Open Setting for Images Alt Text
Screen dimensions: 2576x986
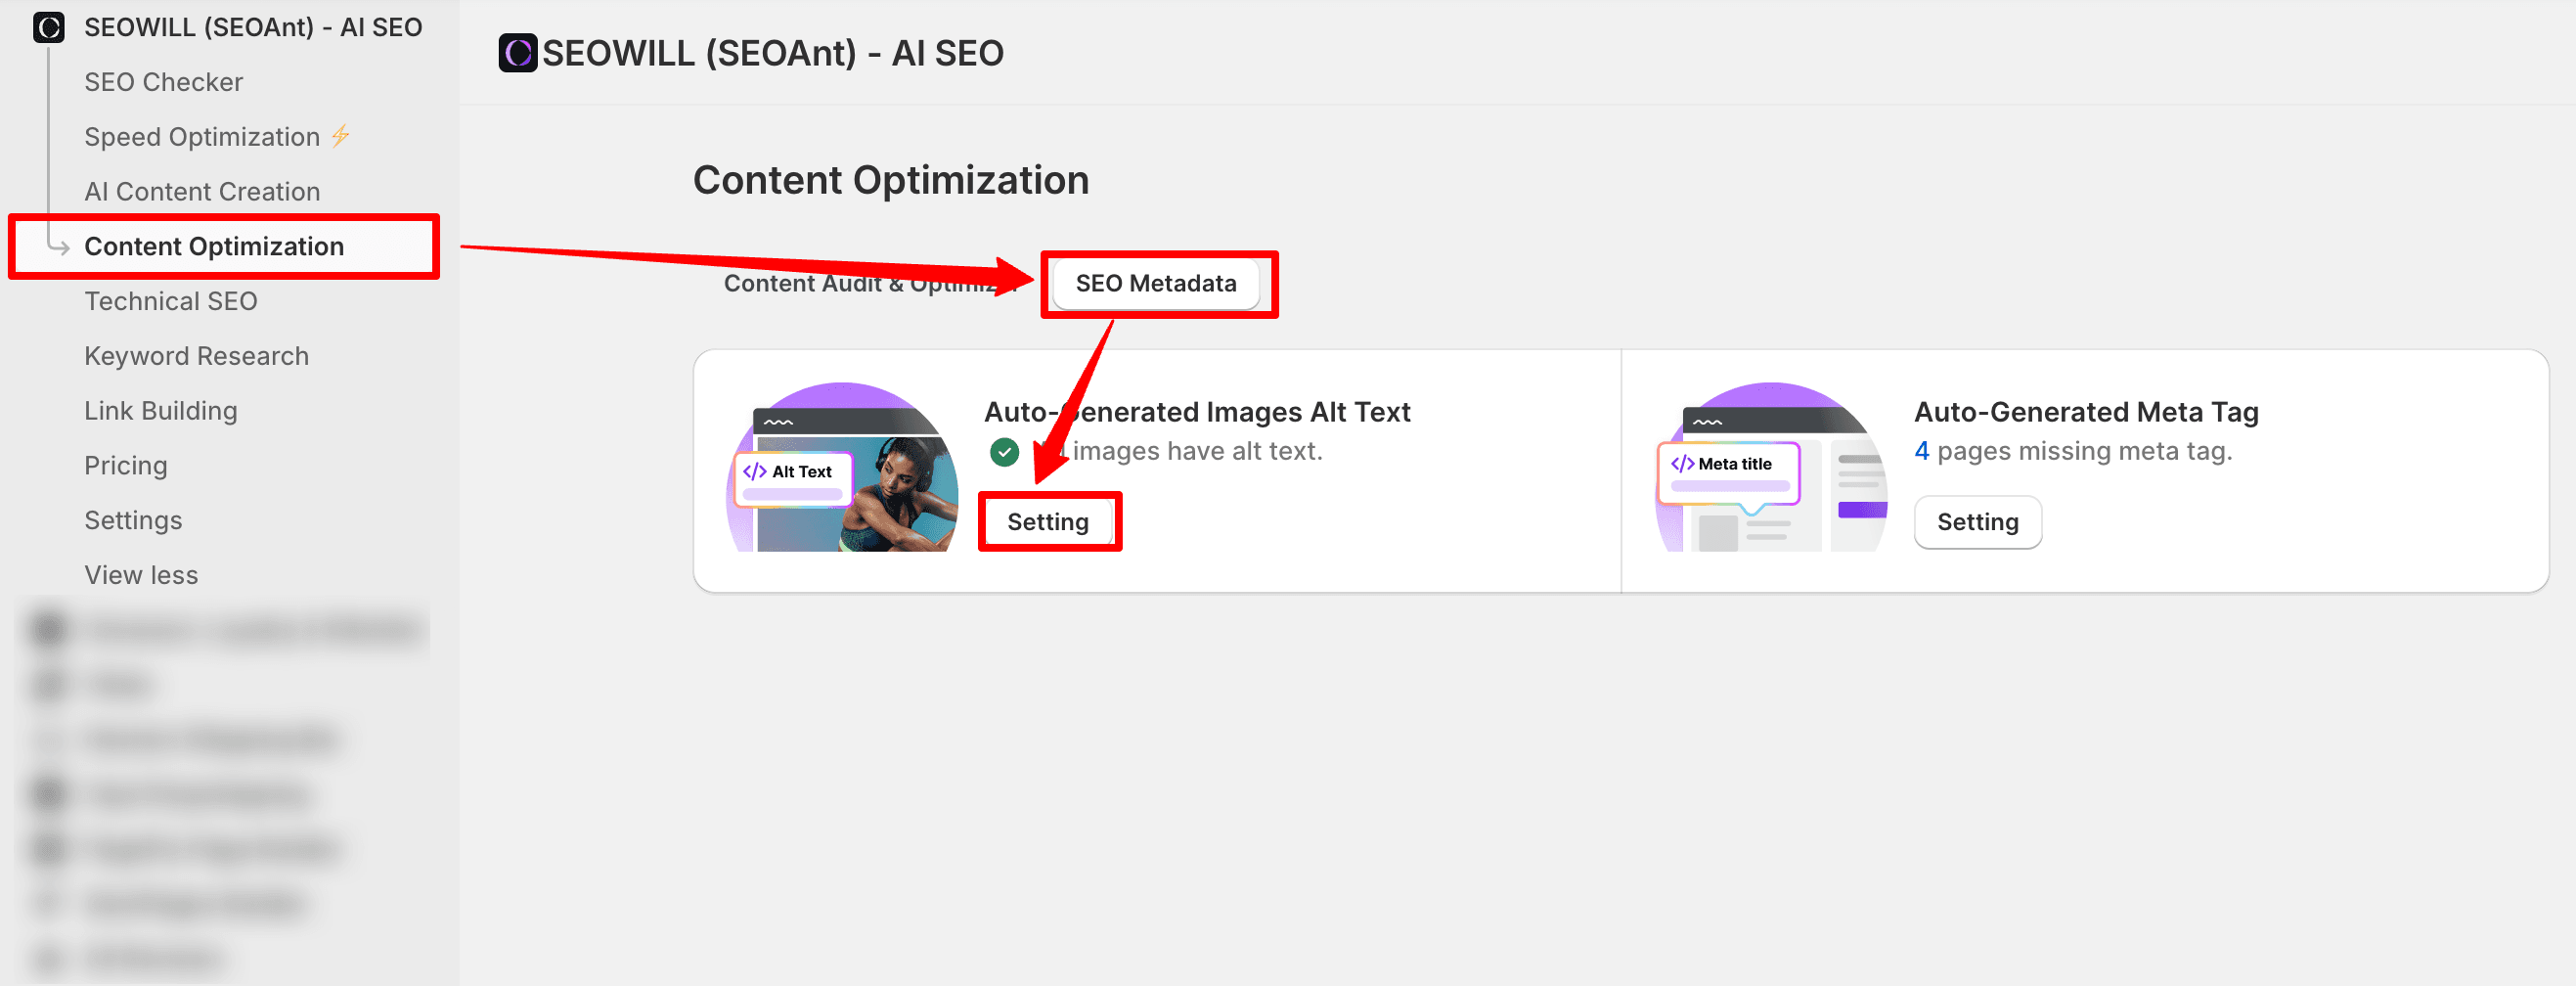click(1047, 522)
